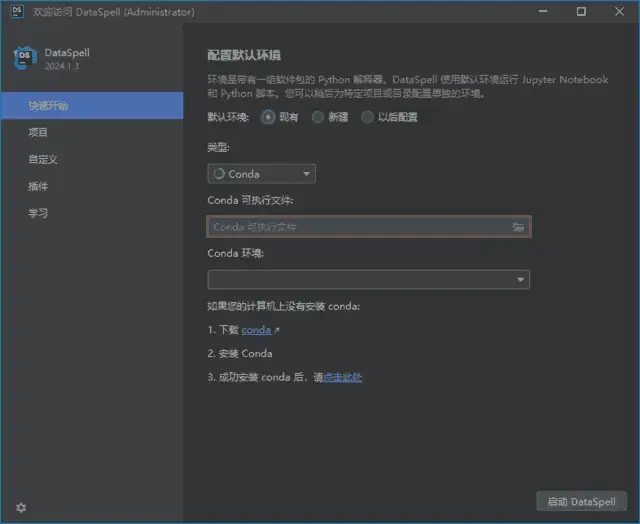Click the 配置默认环境 heading text
Image resolution: width=640 pixels, height=524 pixels.
(244, 55)
